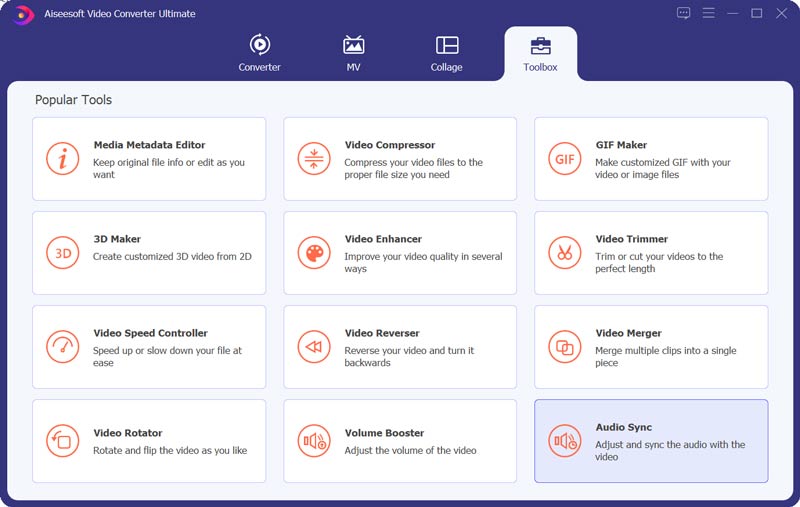Click the Video Rotator icon
Image resolution: width=800 pixels, height=507 pixels.
pos(62,441)
